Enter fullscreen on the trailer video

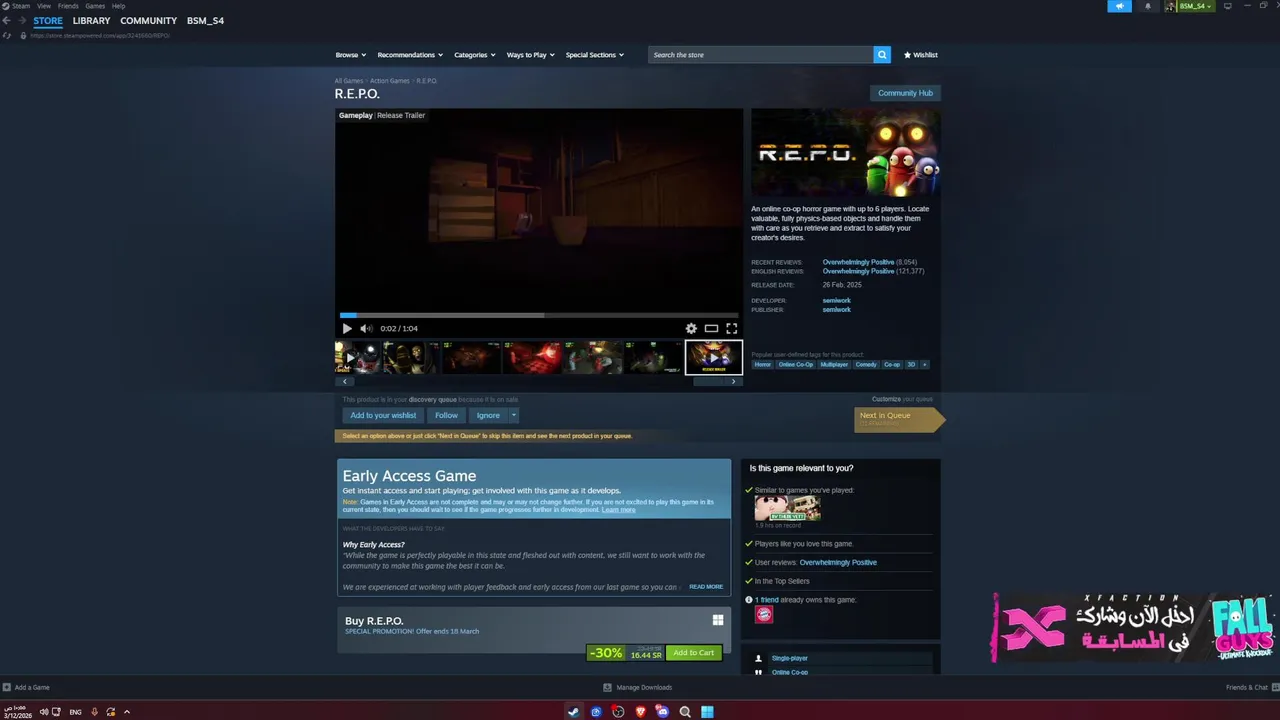(x=732, y=328)
